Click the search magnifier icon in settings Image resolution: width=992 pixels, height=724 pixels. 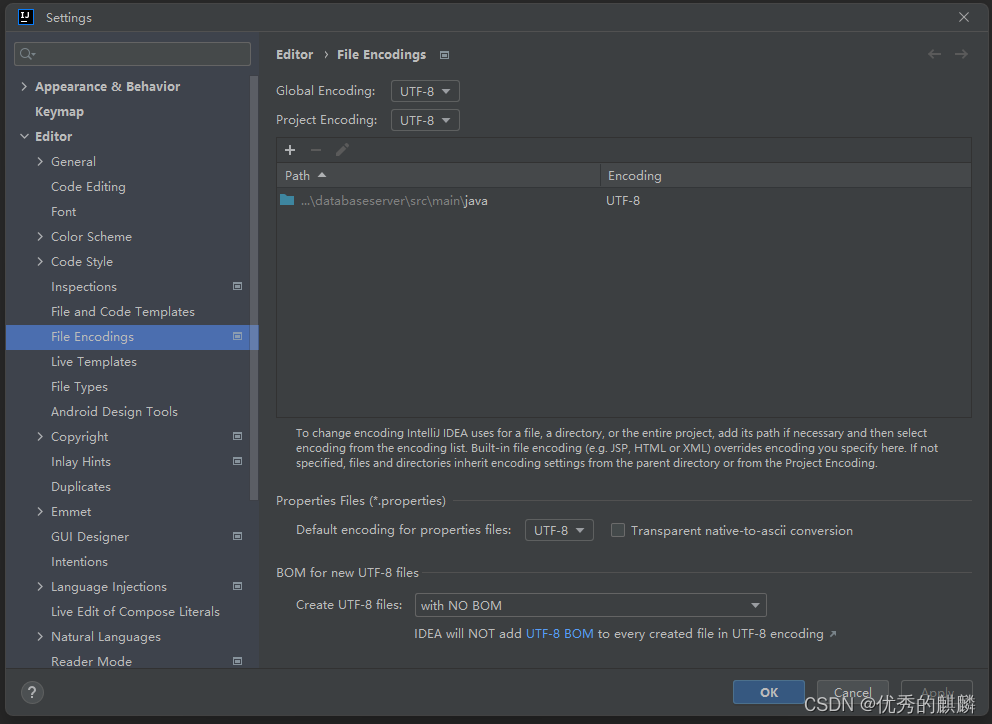(x=27, y=54)
